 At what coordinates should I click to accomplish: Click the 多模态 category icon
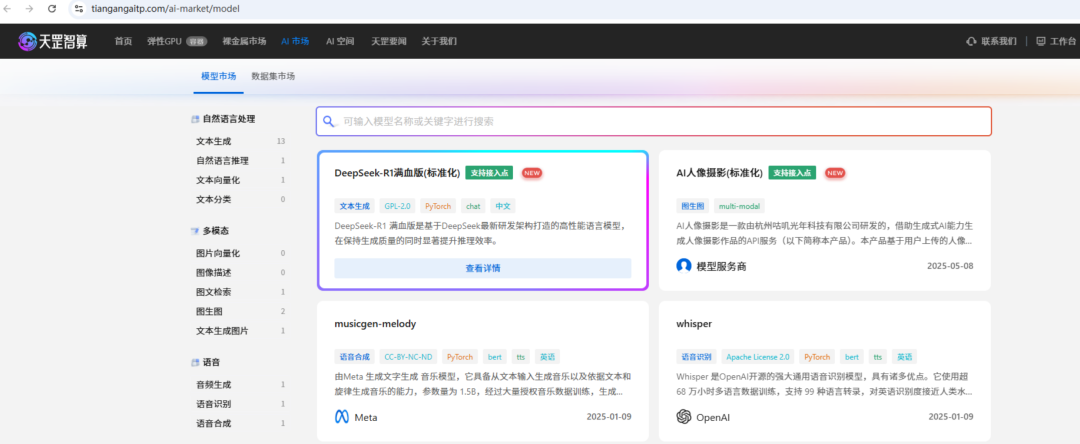tap(195, 231)
